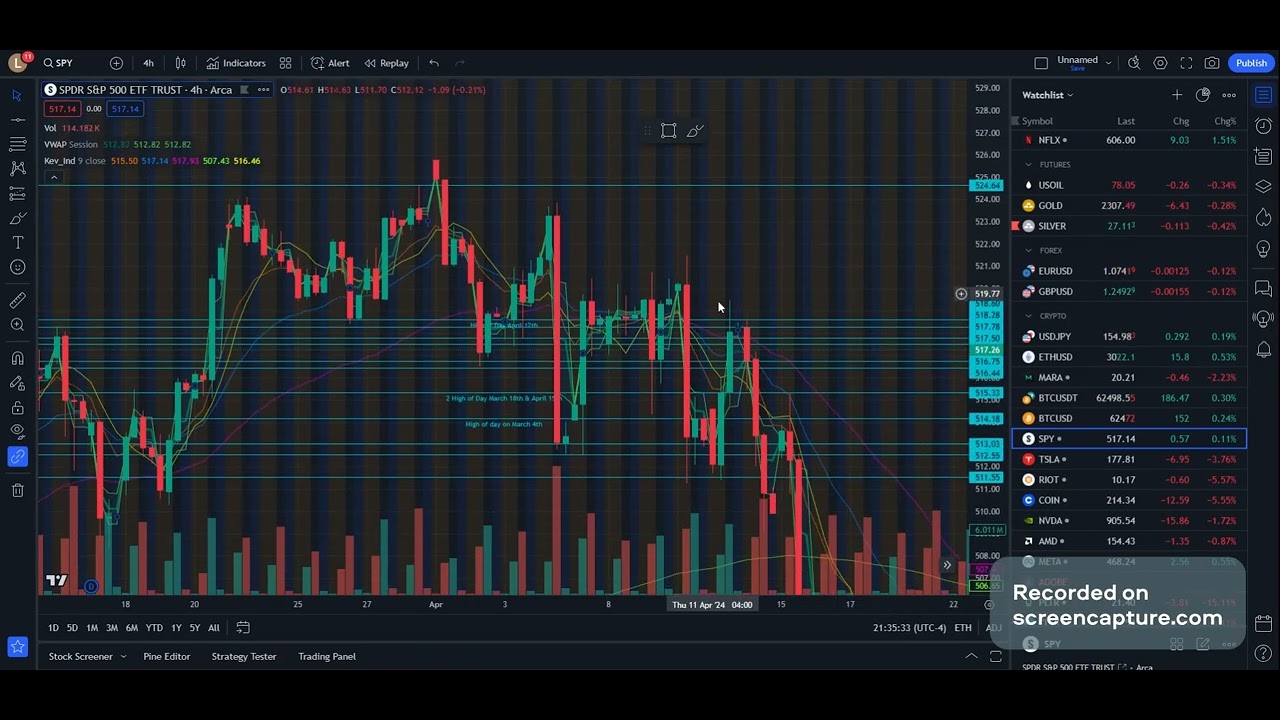Select the TSLA row in watchlist
The height and width of the screenshot is (720, 1280).
[1130, 459]
